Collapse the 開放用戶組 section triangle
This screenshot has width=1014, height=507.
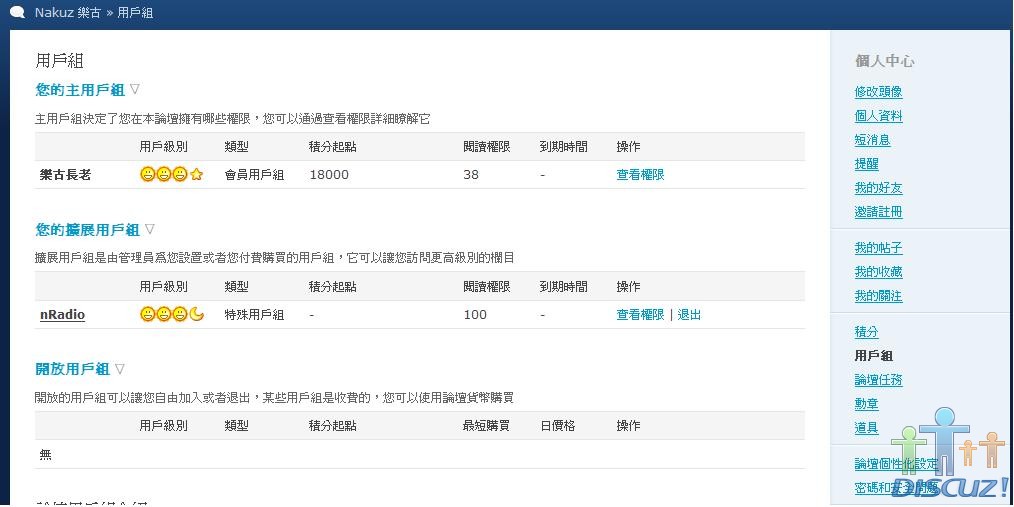[120, 369]
